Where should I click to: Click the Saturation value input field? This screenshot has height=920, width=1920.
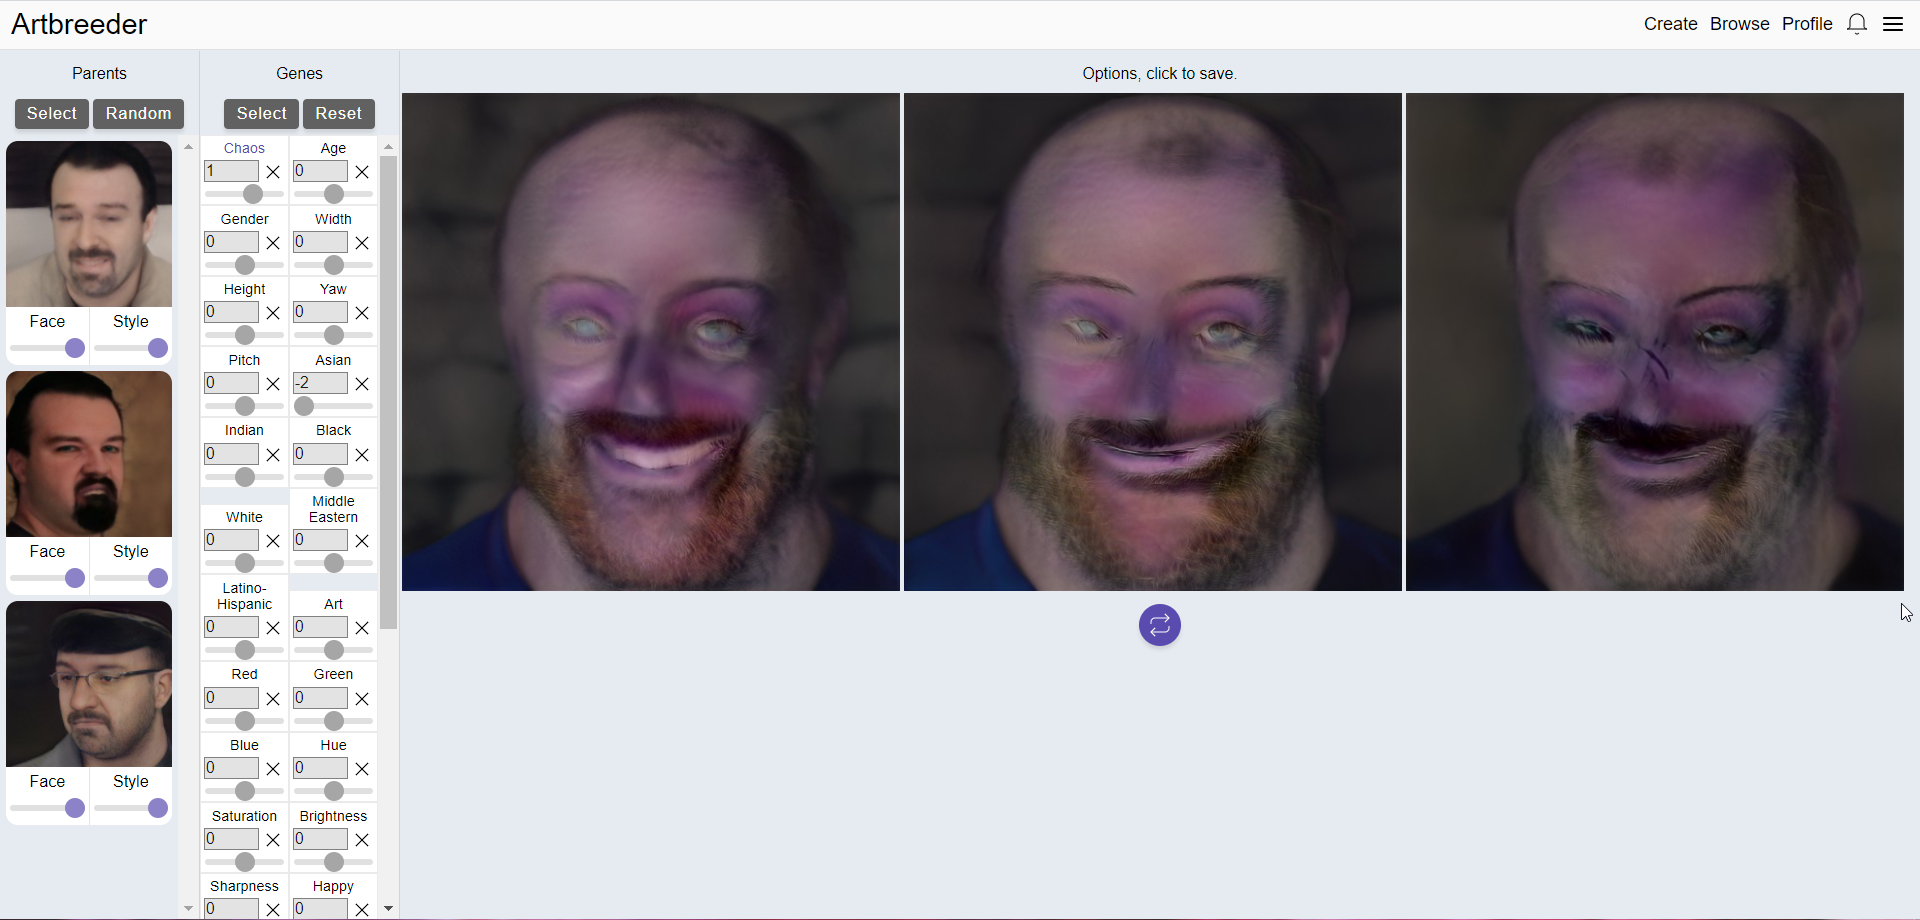point(232,839)
